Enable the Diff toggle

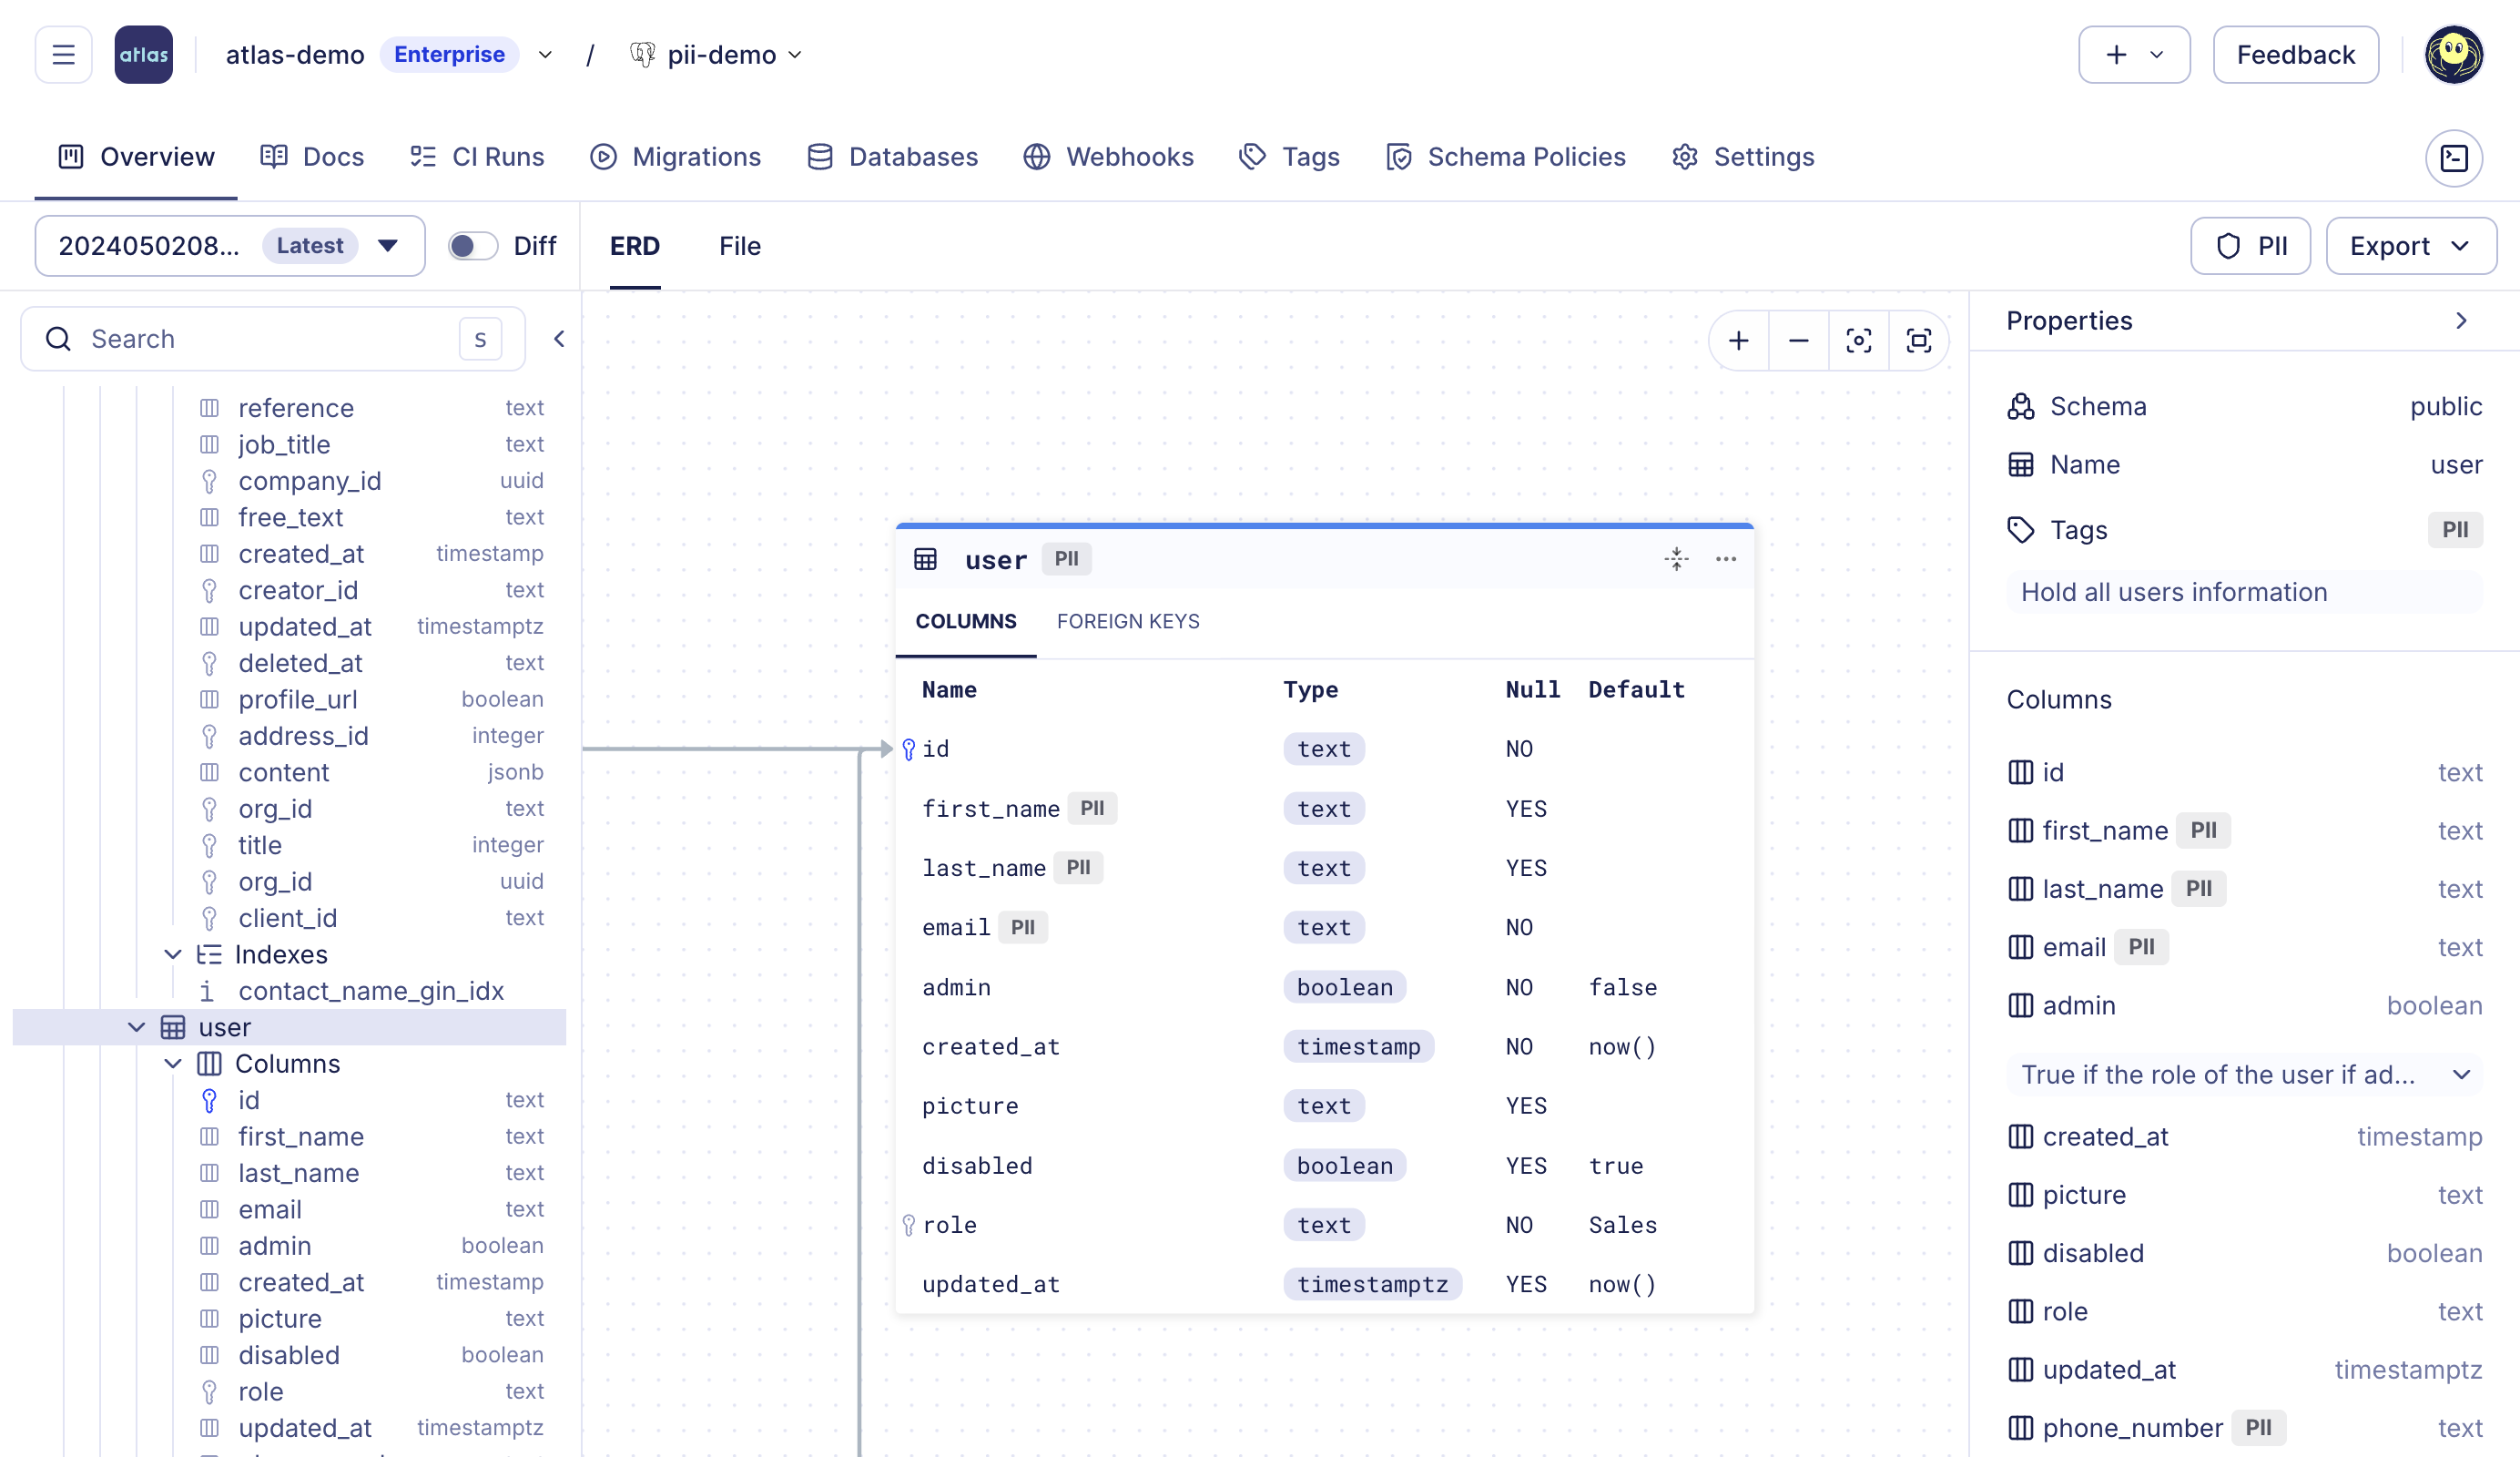tap(472, 245)
